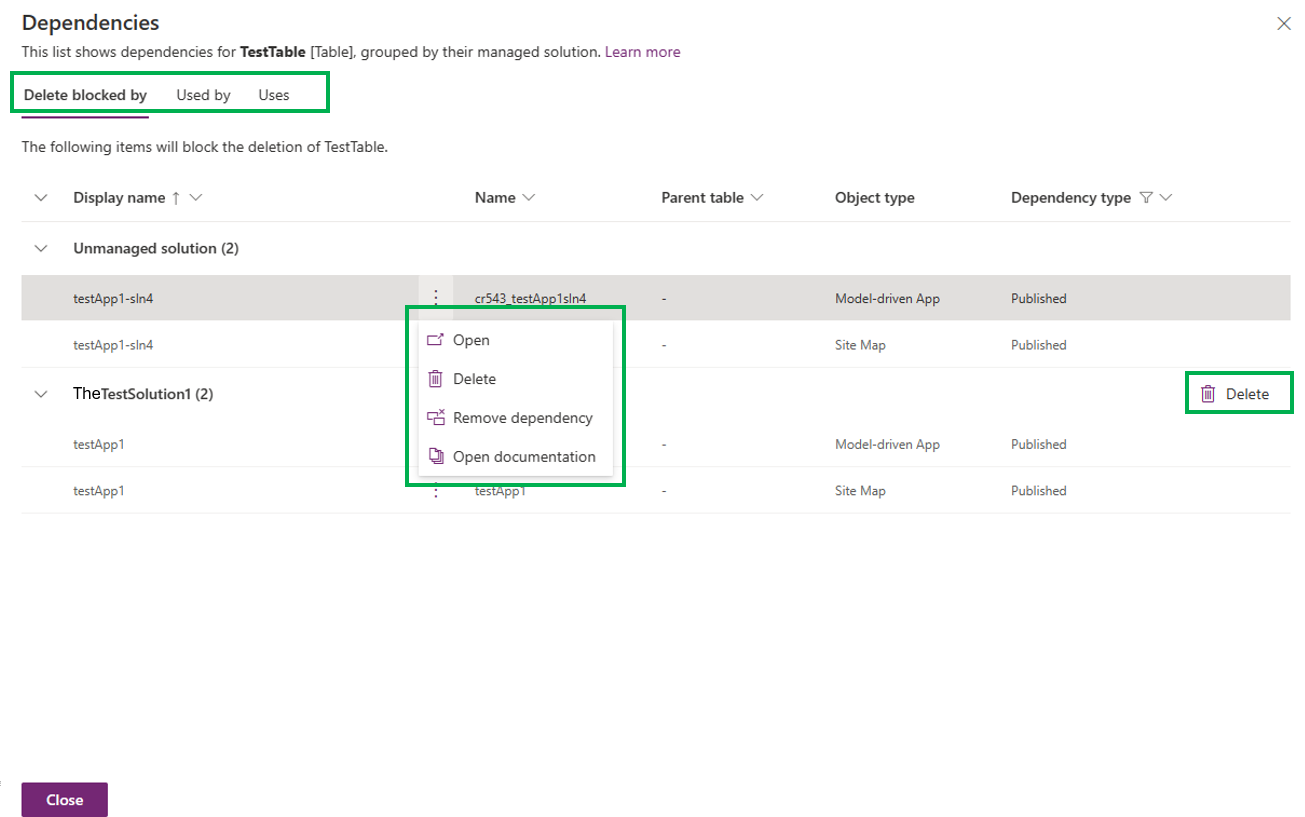The height and width of the screenshot is (817, 1305).
Task: Open more options for the testApp1 Site Map row
Action: 435,490
